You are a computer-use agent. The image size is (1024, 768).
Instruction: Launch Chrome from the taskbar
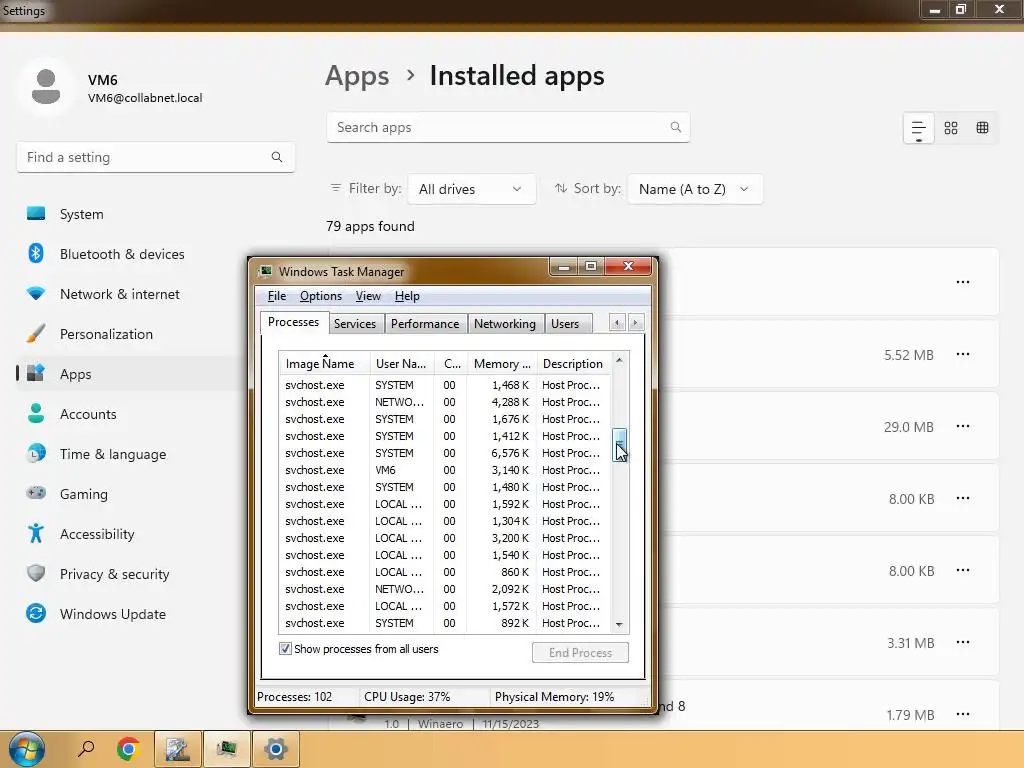click(129, 748)
